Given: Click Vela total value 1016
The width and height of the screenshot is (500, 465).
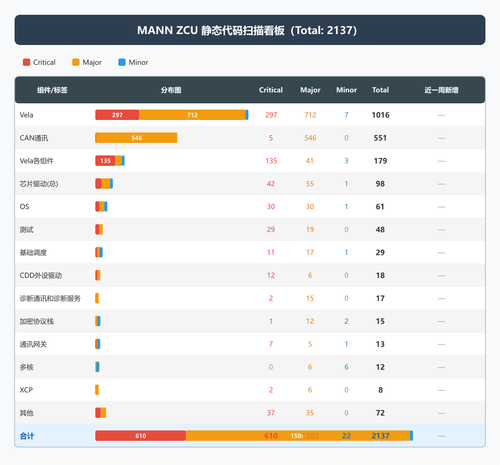Looking at the screenshot, I should tap(380, 115).
